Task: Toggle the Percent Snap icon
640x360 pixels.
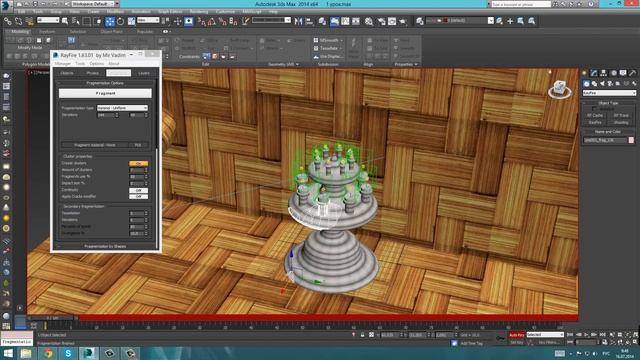Action: 223,21
